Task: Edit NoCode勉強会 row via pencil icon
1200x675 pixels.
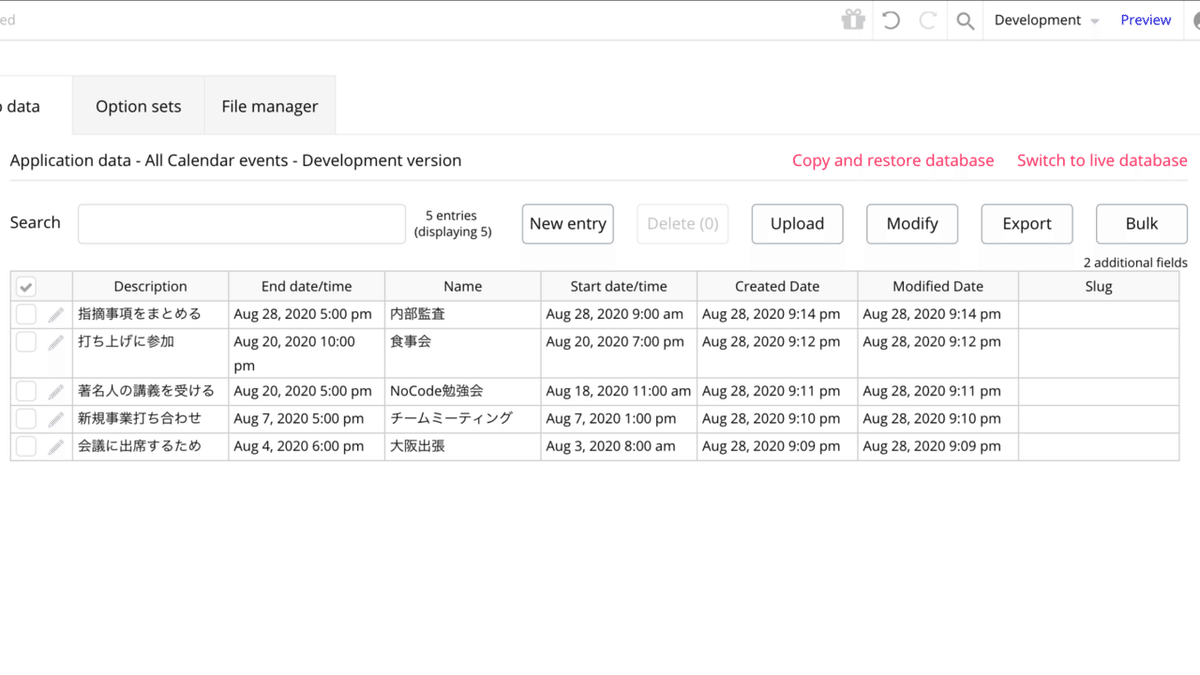Action: [56, 392]
